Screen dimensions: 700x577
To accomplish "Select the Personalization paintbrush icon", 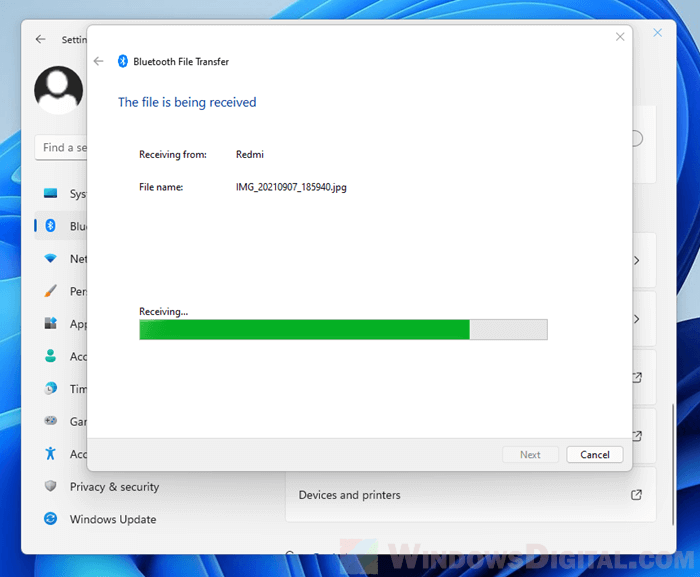I will click(51, 291).
